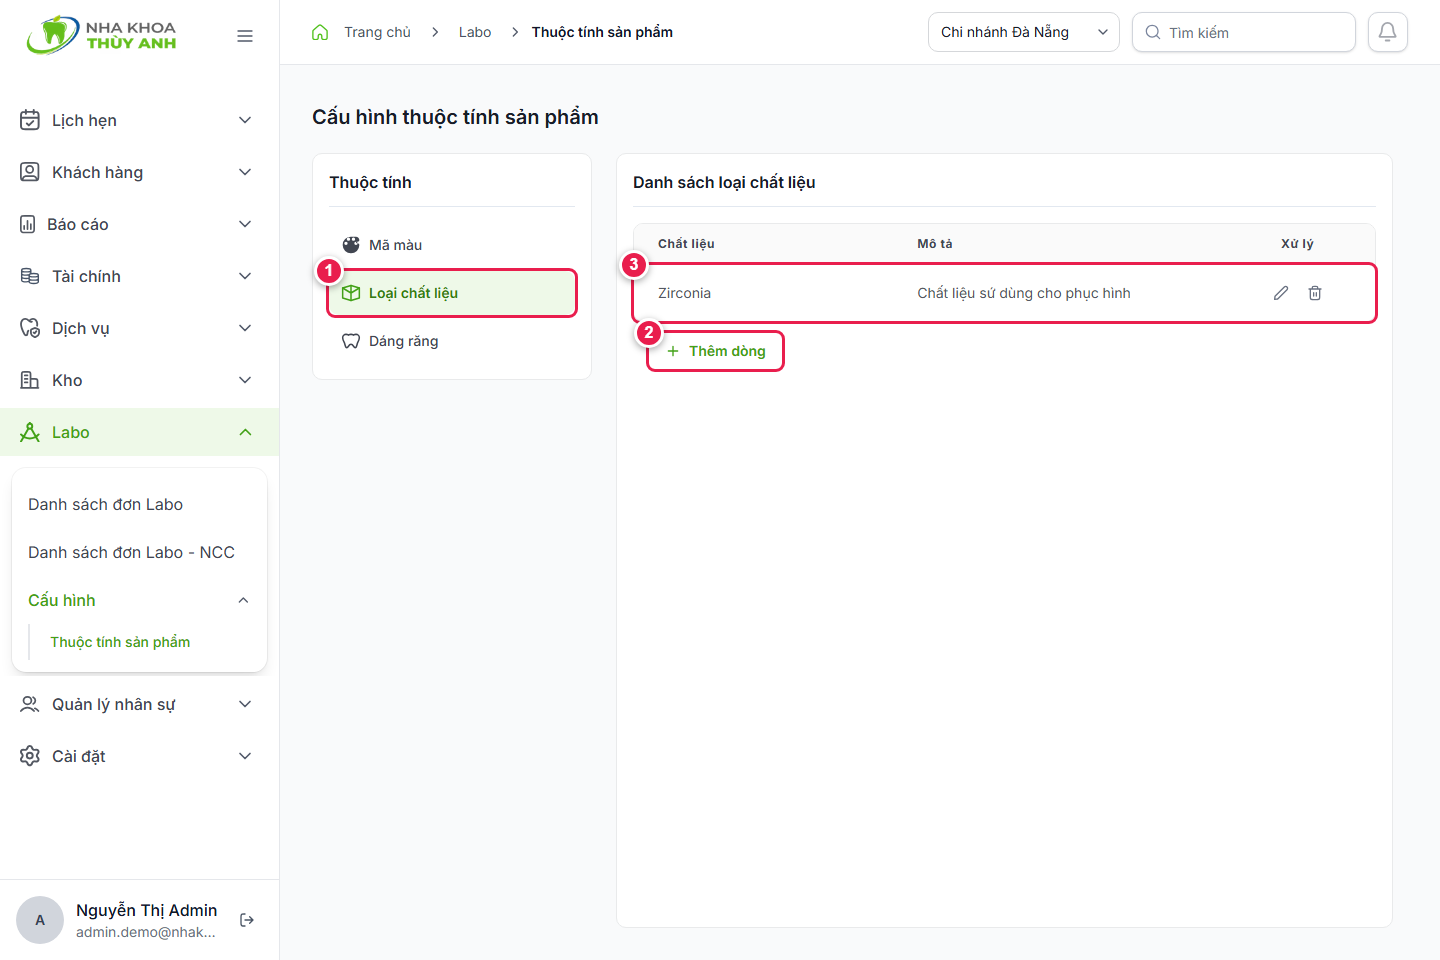Click the calendar icon for Lịch hẹn
1440x960 pixels.
click(x=30, y=120)
